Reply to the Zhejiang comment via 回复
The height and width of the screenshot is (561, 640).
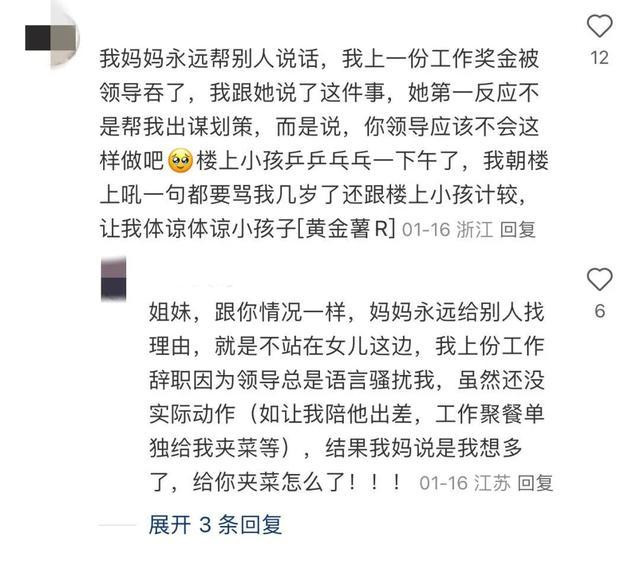coord(518,229)
